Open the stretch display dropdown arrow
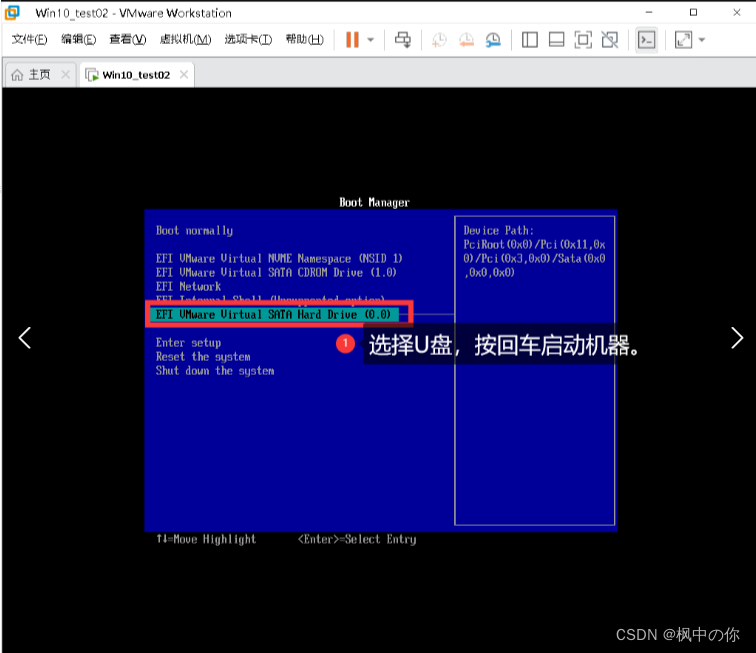 [702, 40]
